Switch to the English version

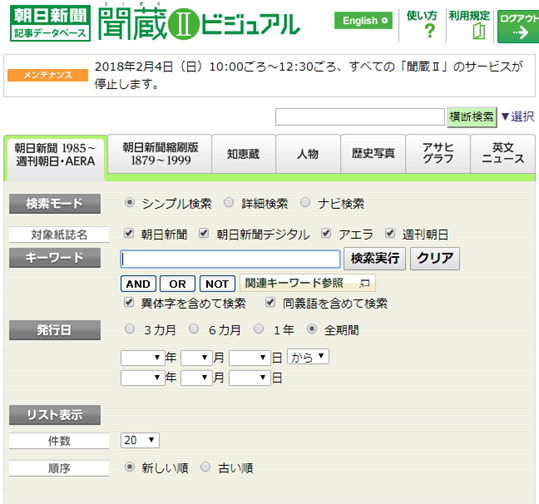363,21
